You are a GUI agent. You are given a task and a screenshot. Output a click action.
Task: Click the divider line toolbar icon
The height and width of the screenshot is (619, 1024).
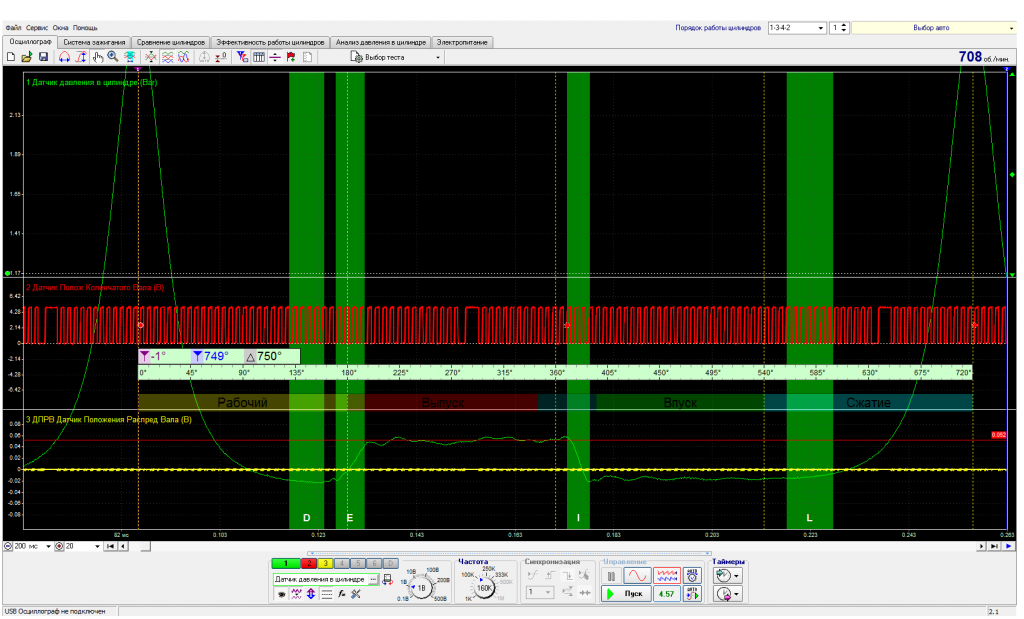coord(275,57)
